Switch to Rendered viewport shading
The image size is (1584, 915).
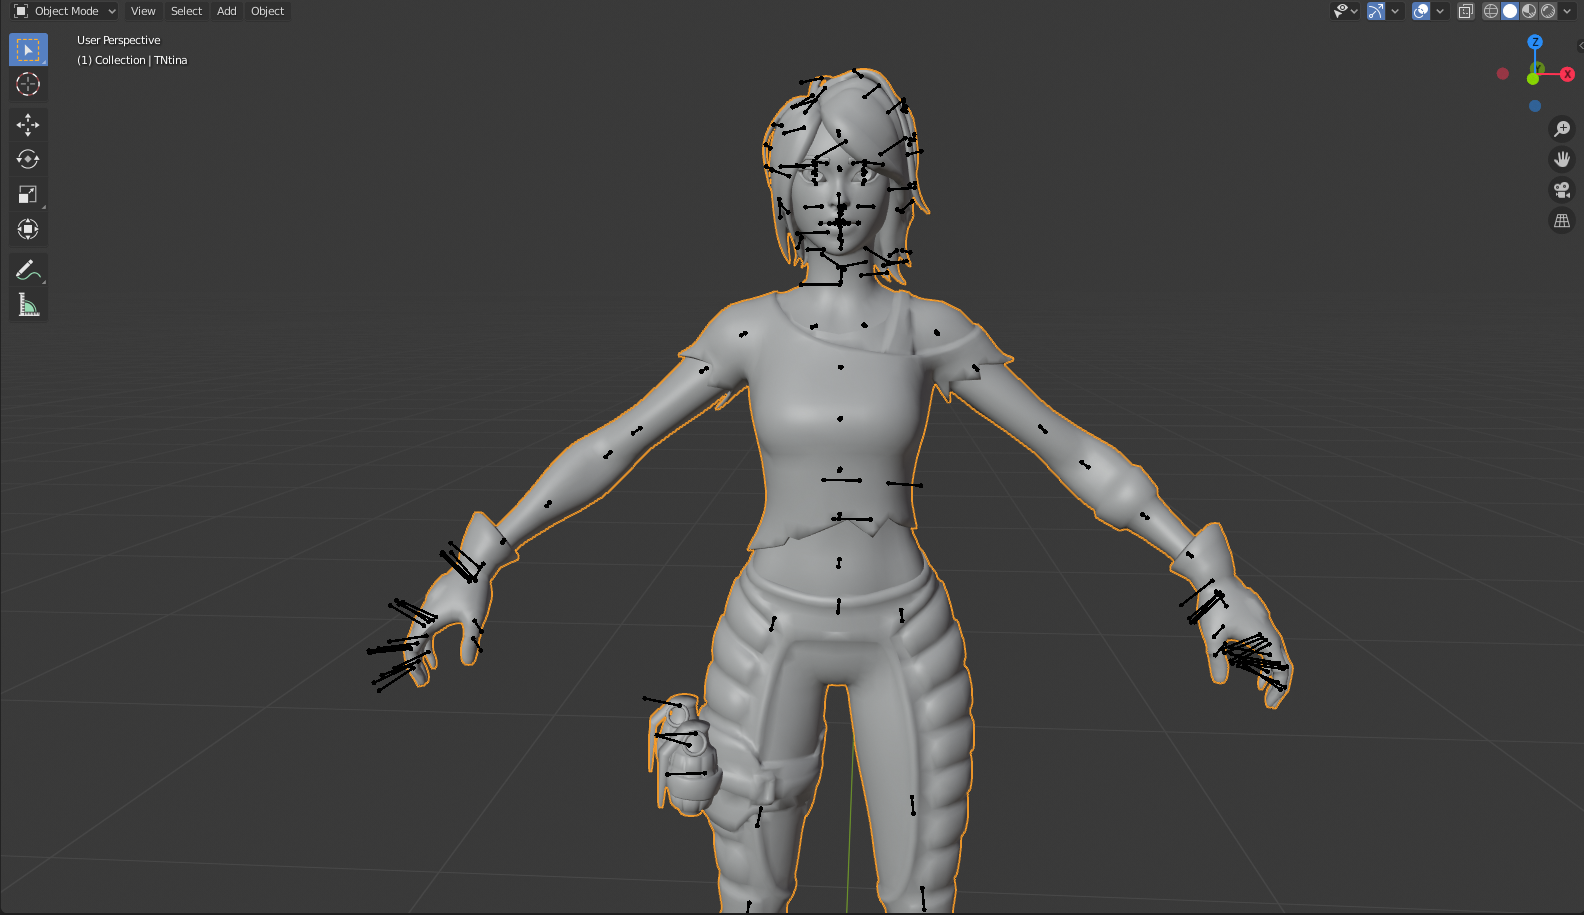point(1548,11)
